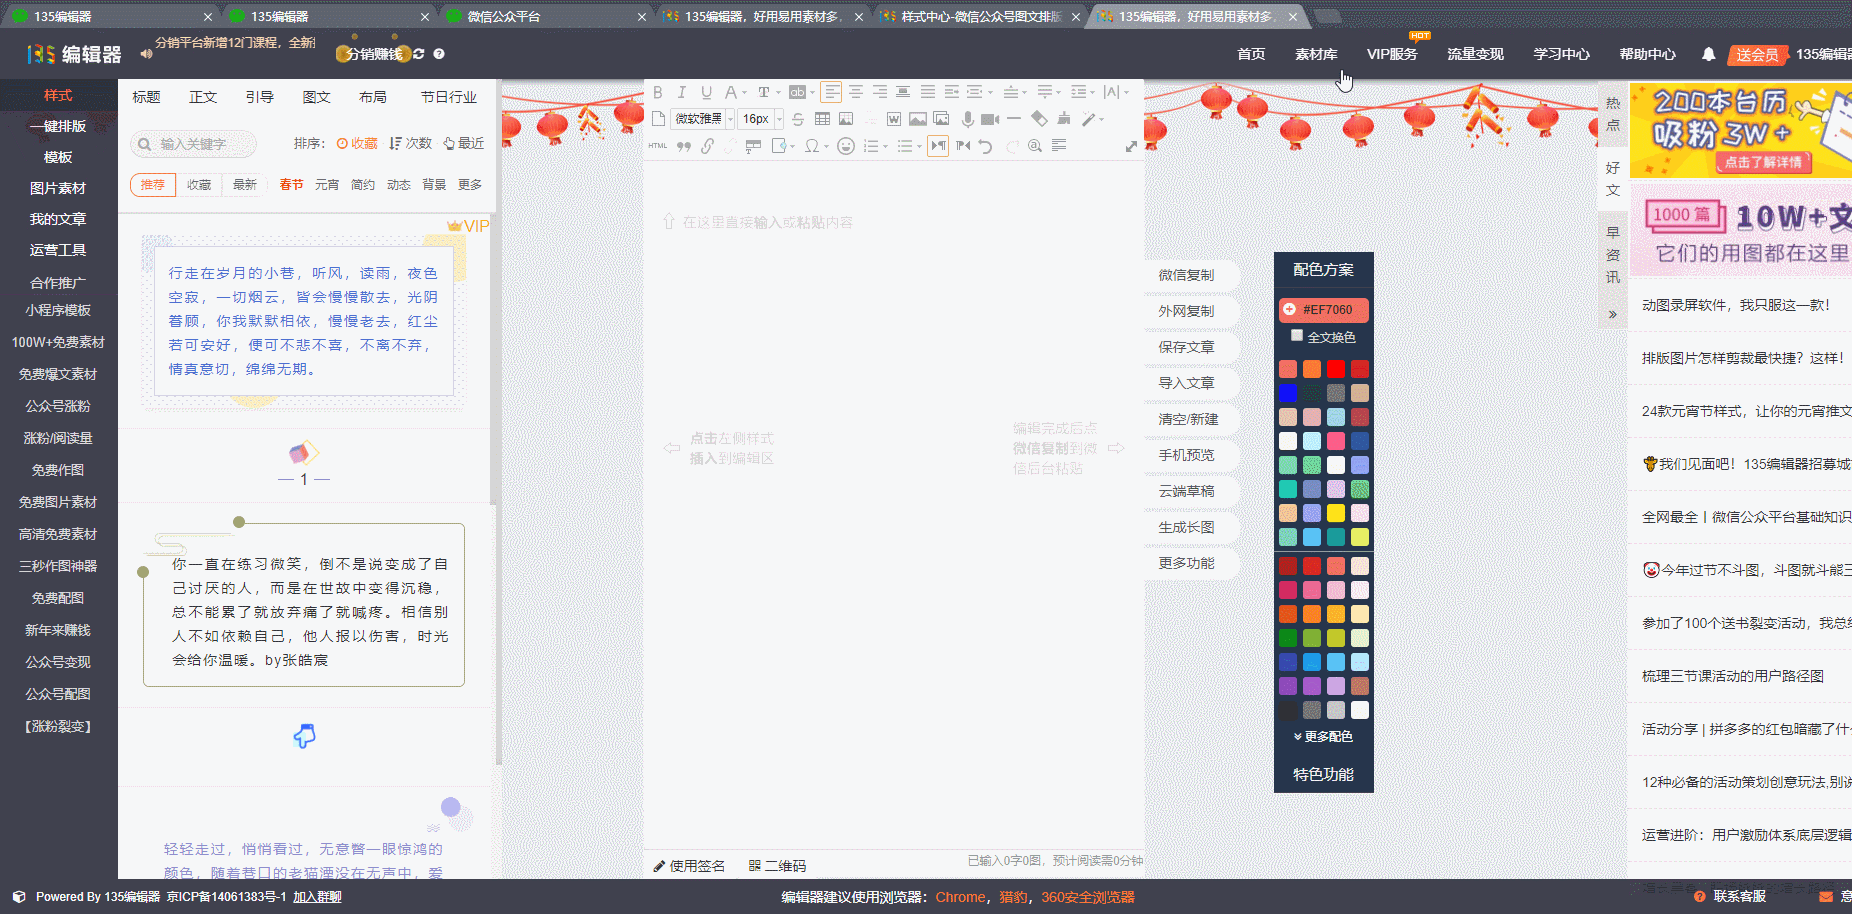Switch to the 标题 style tab
Image resolution: width=1852 pixels, height=914 pixels.
click(x=146, y=97)
